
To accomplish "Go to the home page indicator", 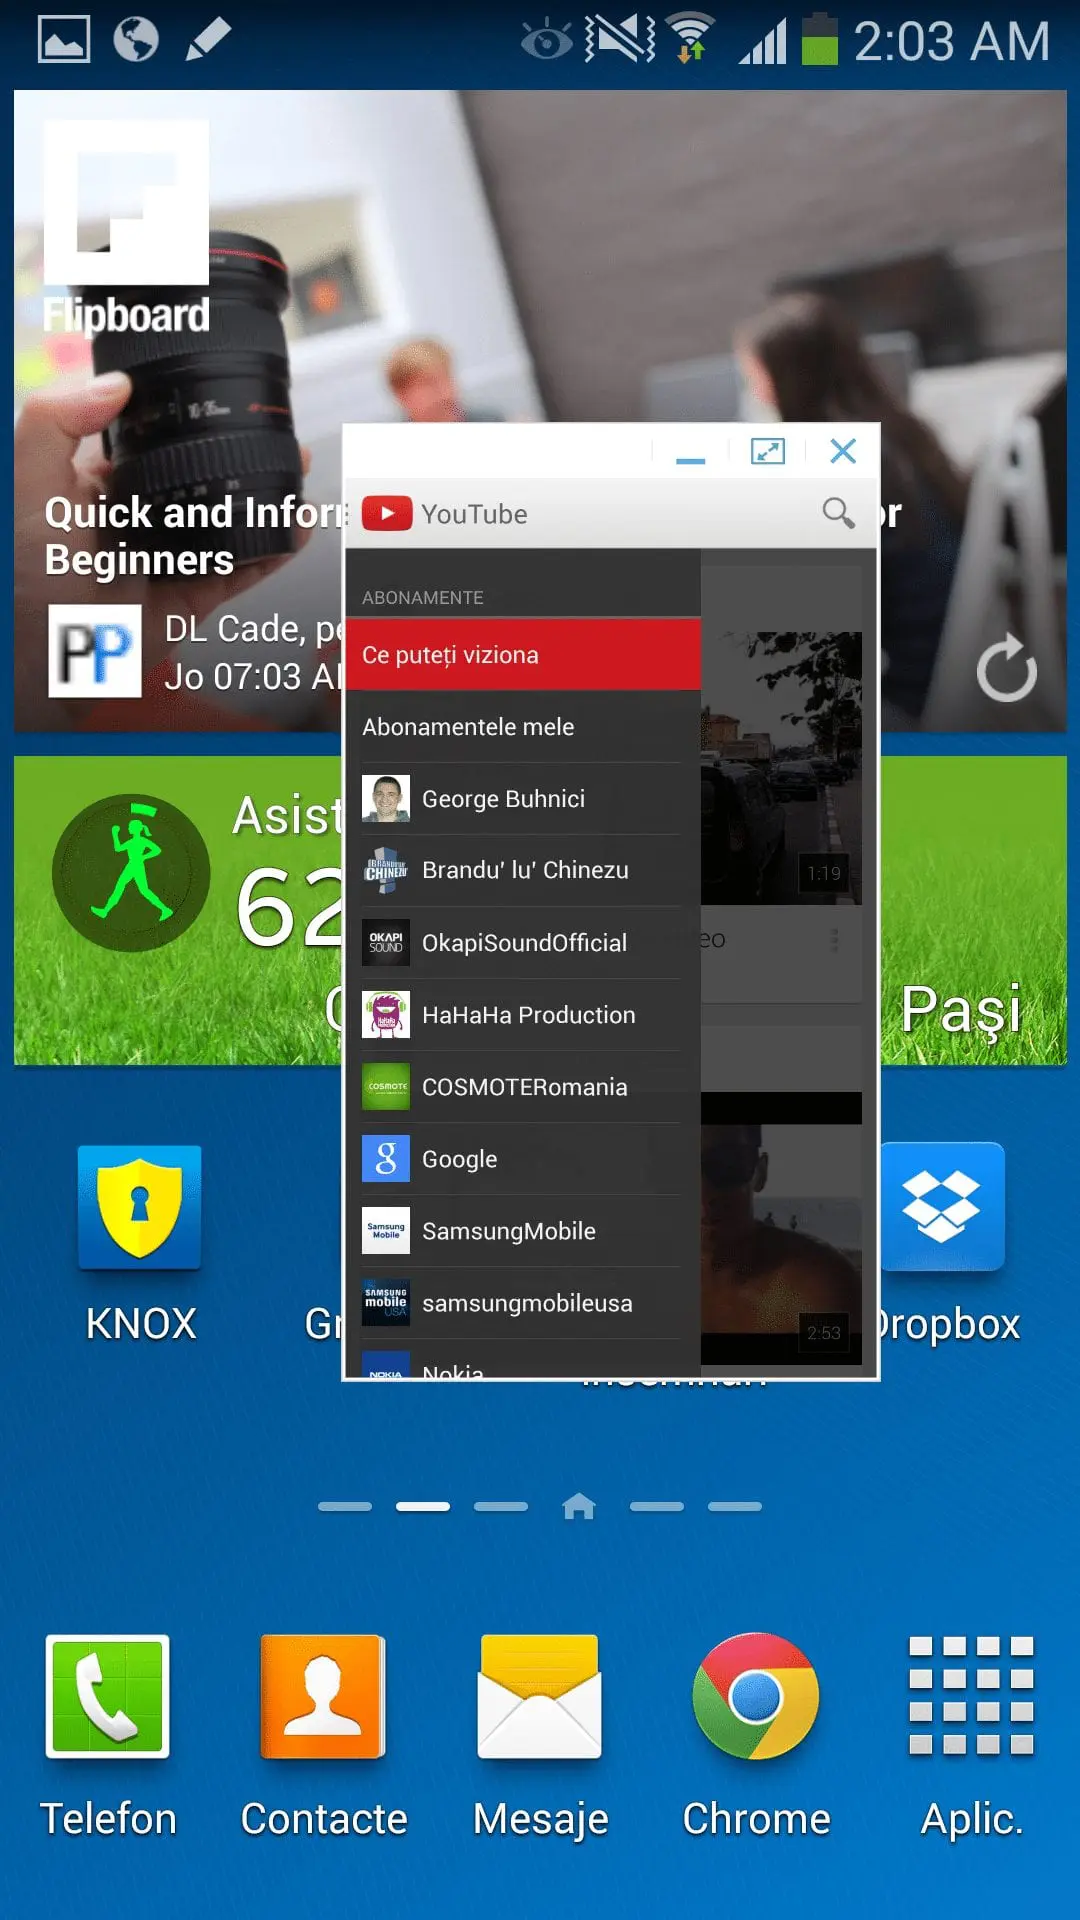I will pyautogui.click(x=579, y=1506).
